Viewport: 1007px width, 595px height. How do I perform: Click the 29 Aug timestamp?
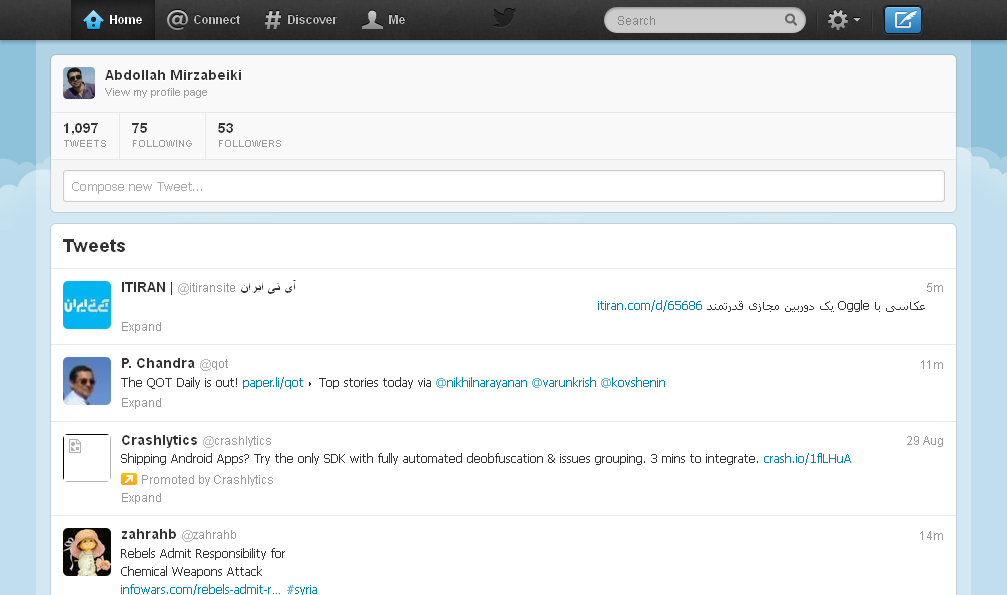point(925,441)
